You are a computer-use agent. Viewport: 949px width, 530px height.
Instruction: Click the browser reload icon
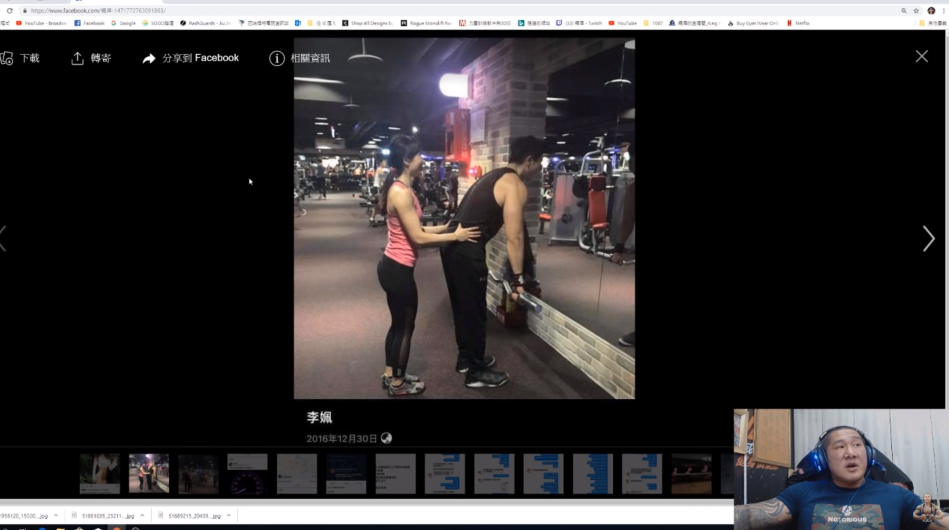[10, 10]
